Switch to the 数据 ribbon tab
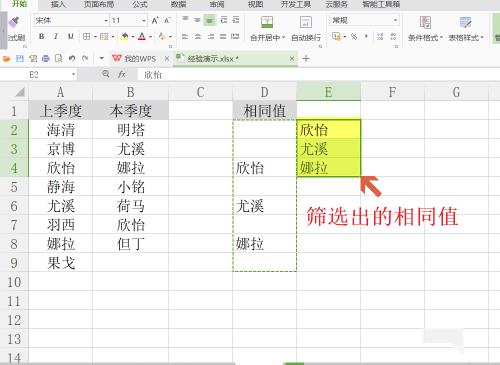 tap(178, 4)
